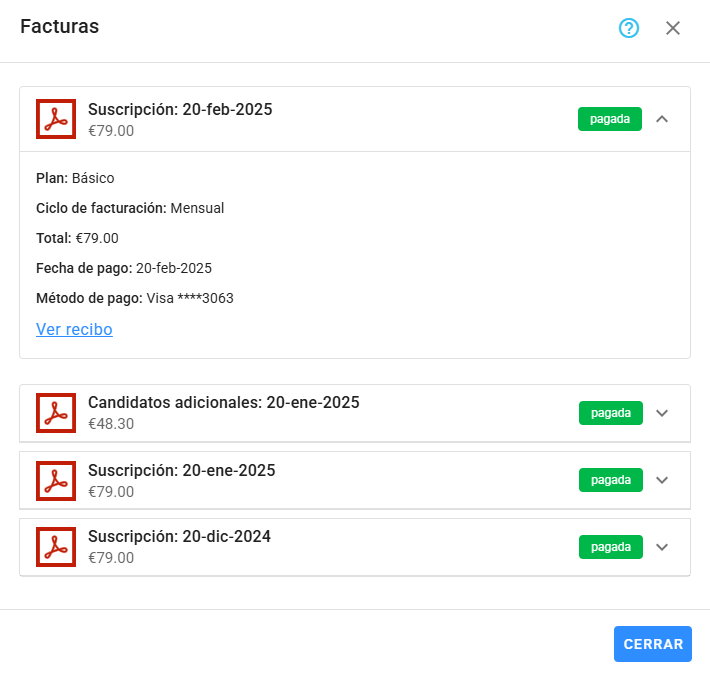
Task: Click the pagada badge on 20-feb-2025 invoice
Action: point(609,119)
